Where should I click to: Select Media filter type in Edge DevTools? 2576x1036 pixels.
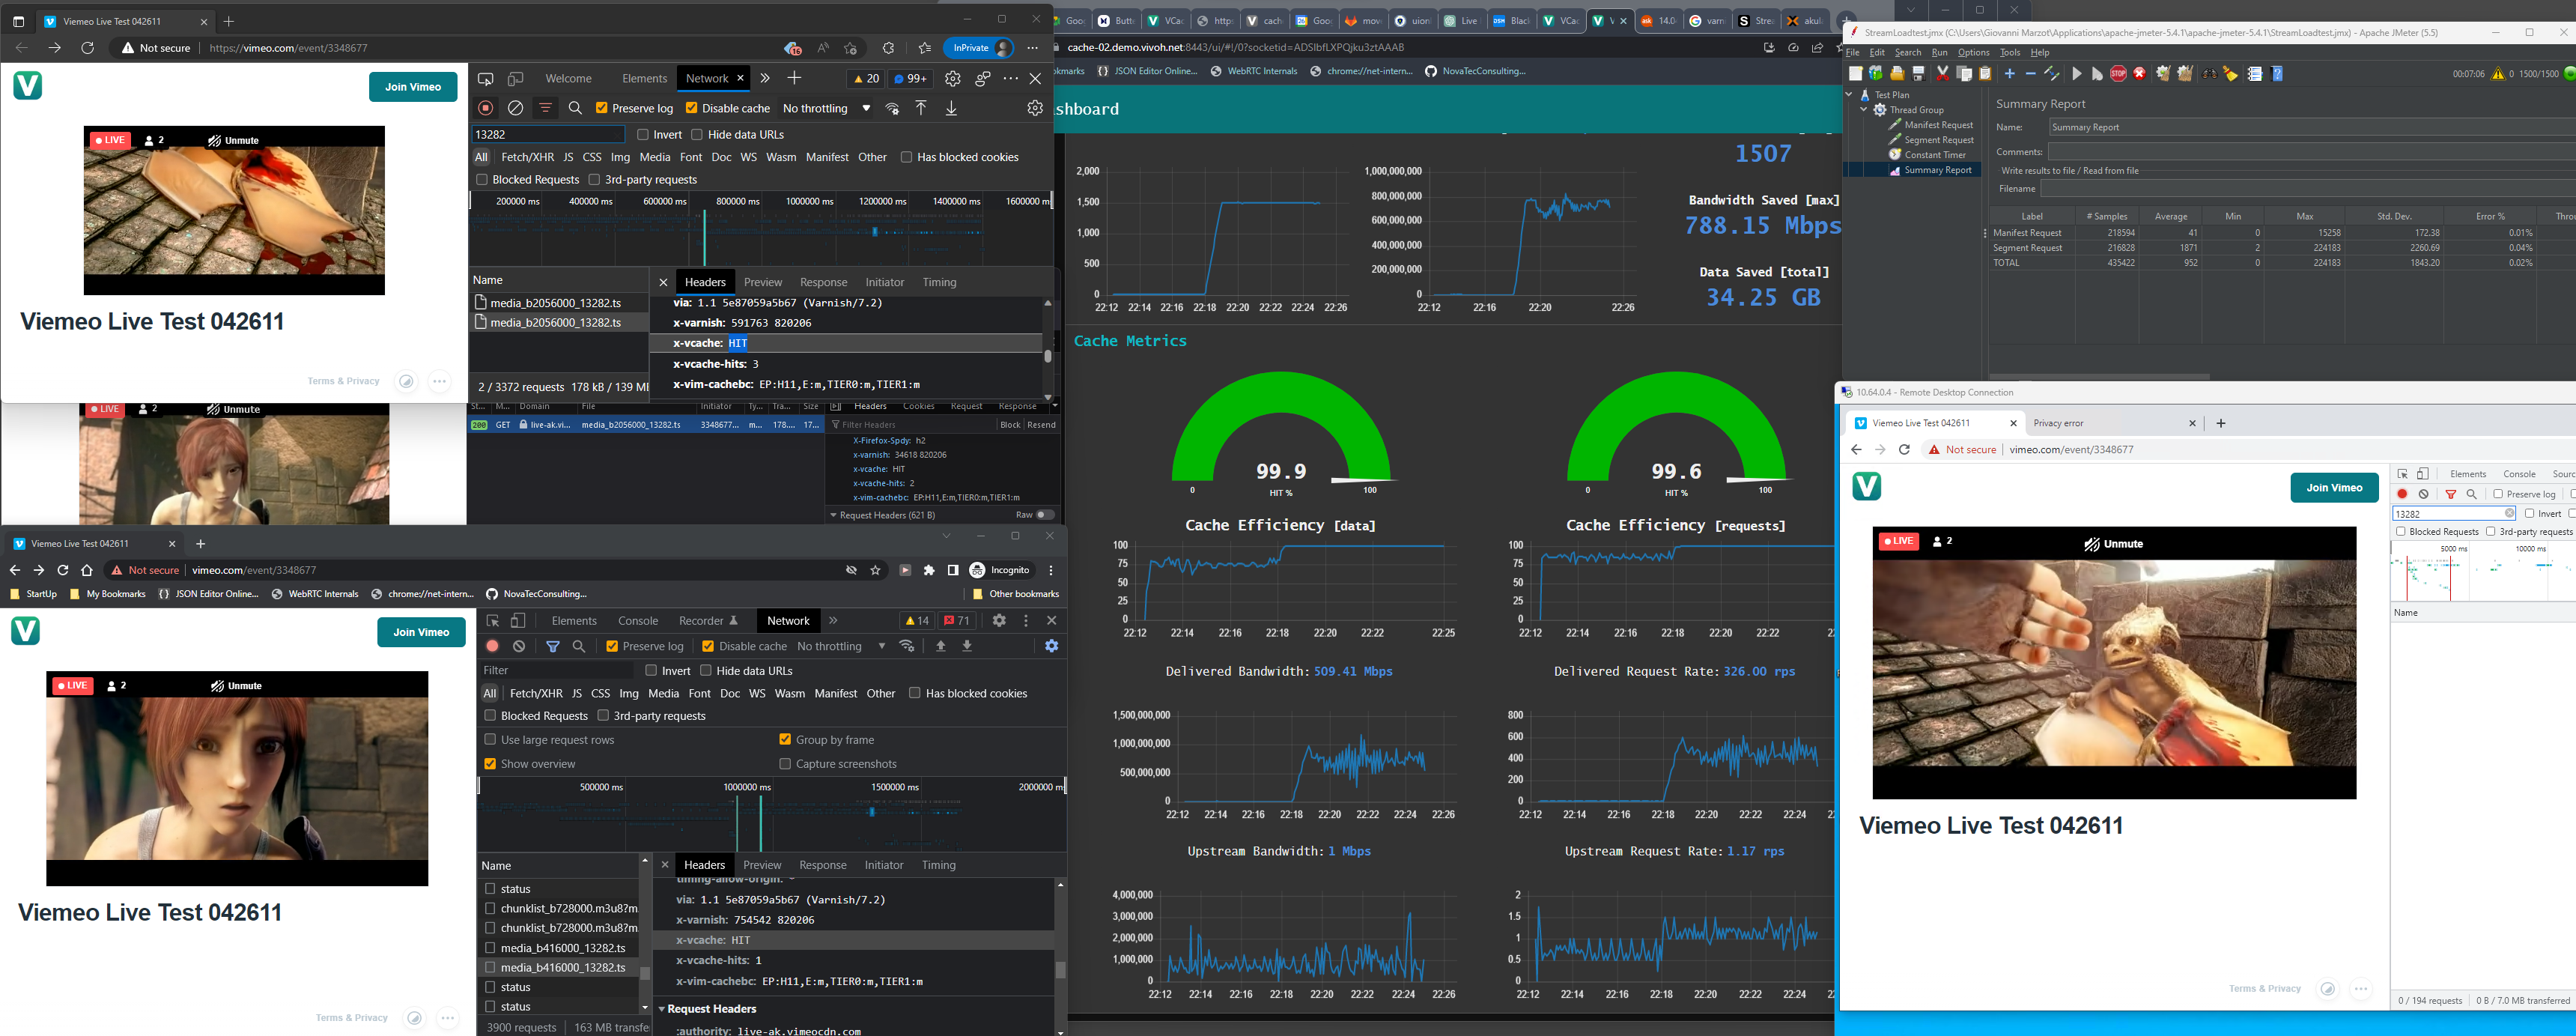655,157
